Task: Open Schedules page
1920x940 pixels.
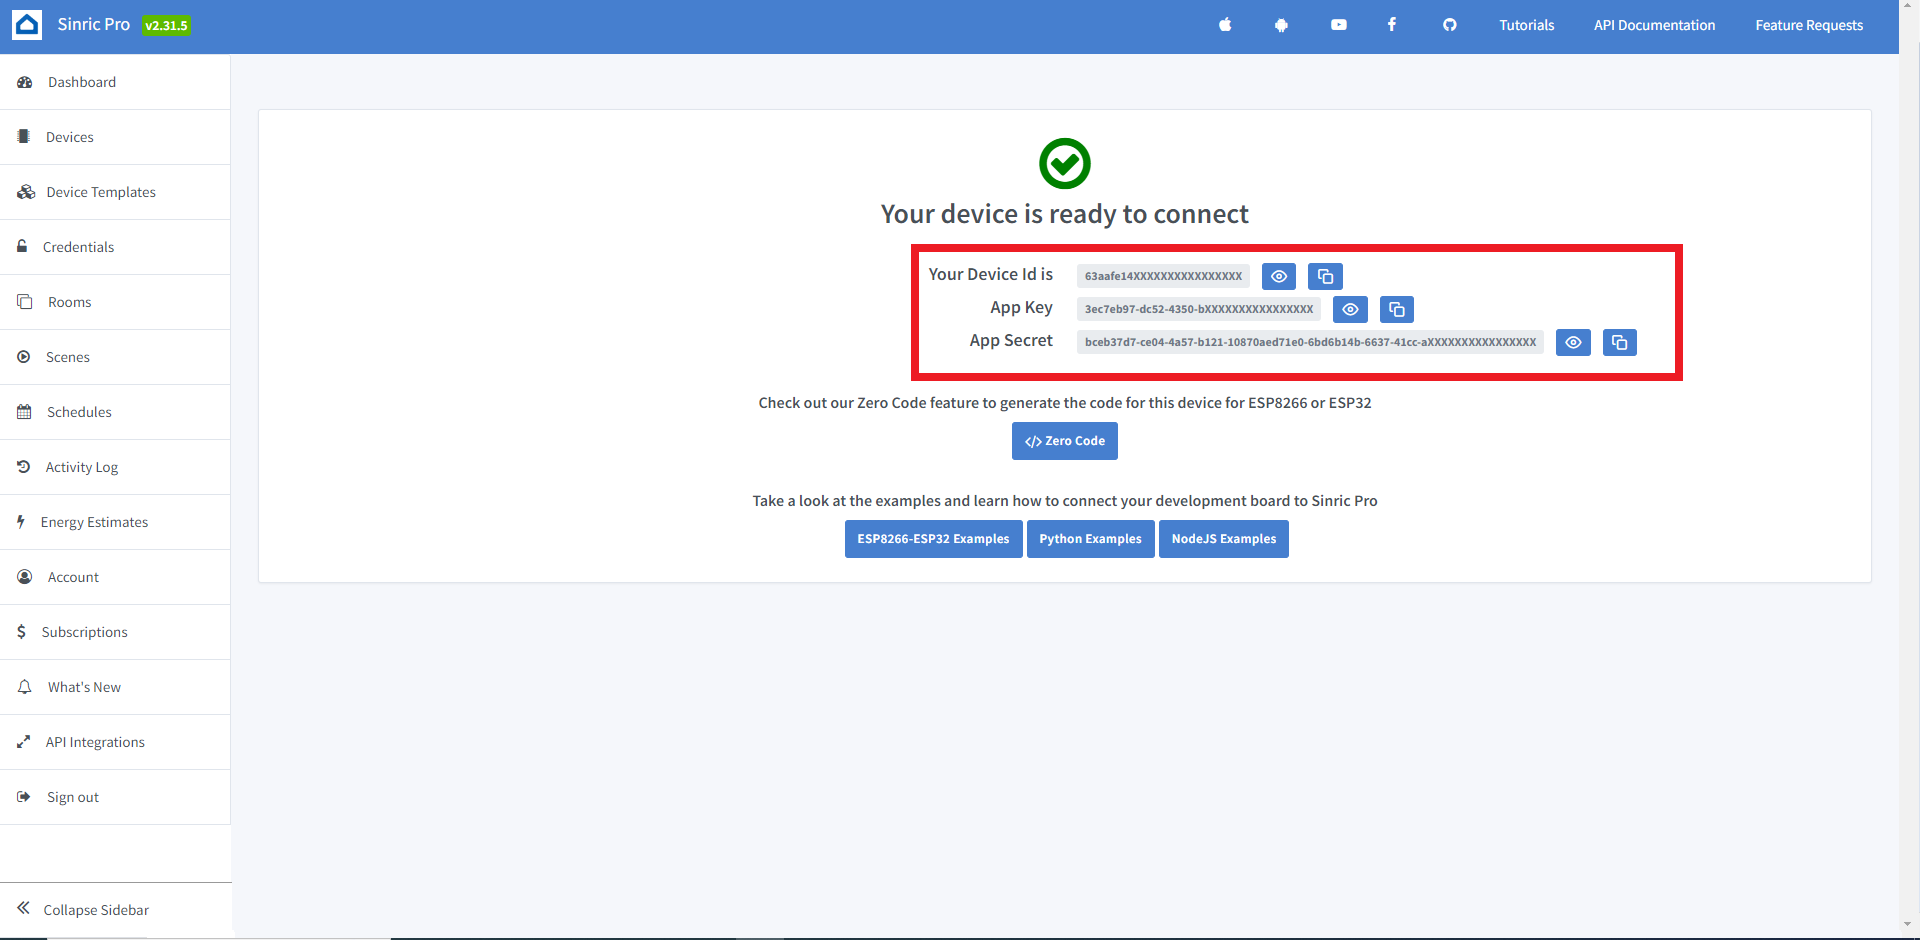Action: click(x=115, y=412)
